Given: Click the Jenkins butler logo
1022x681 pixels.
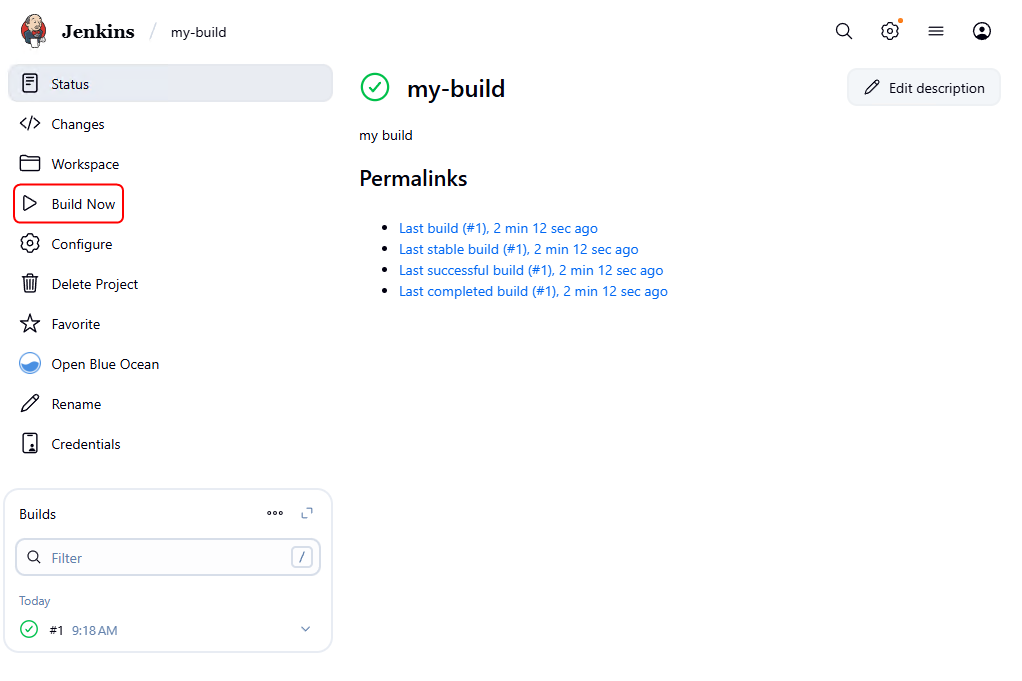Looking at the screenshot, I should click(x=33, y=30).
